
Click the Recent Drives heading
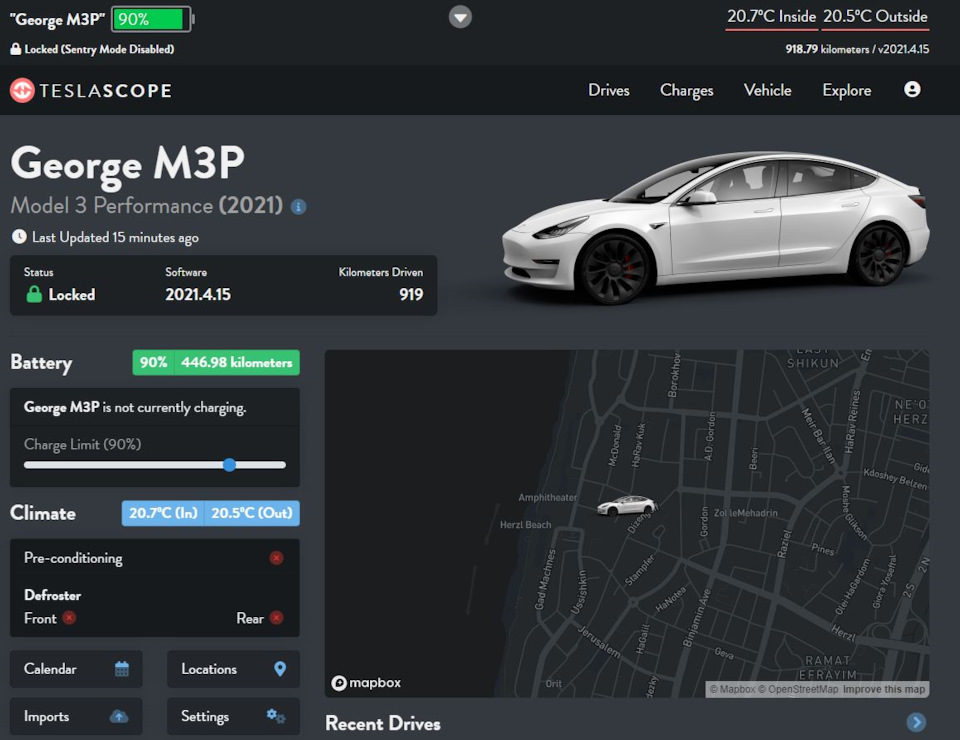point(383,723)
